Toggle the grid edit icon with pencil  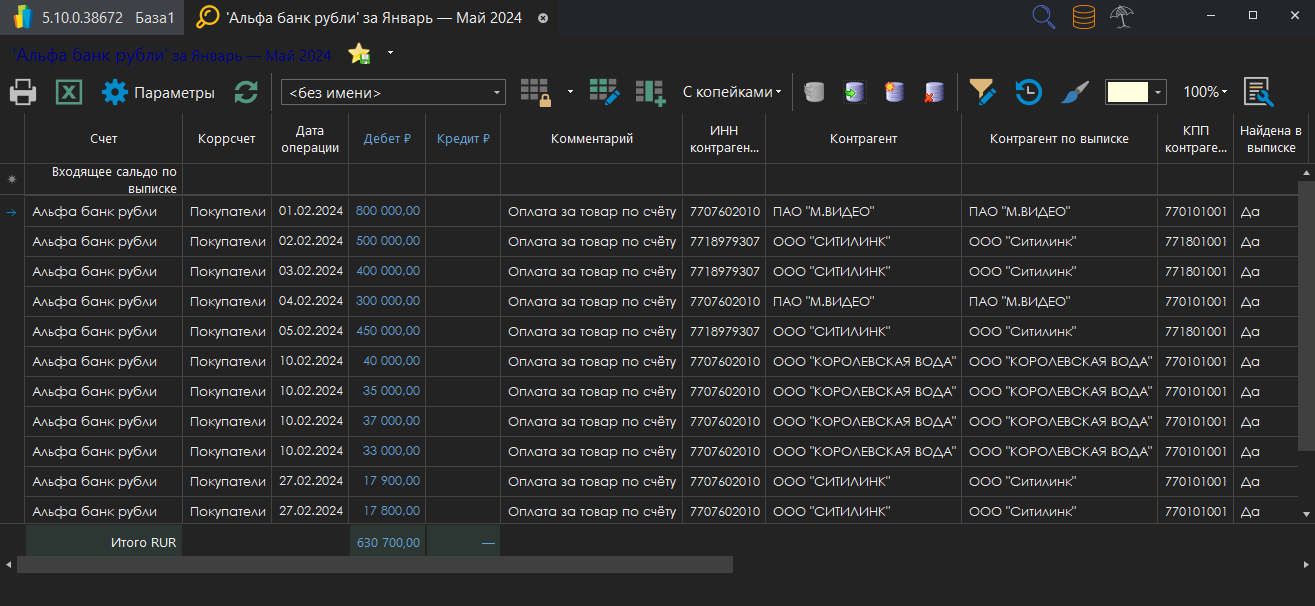tap(604, 92)
